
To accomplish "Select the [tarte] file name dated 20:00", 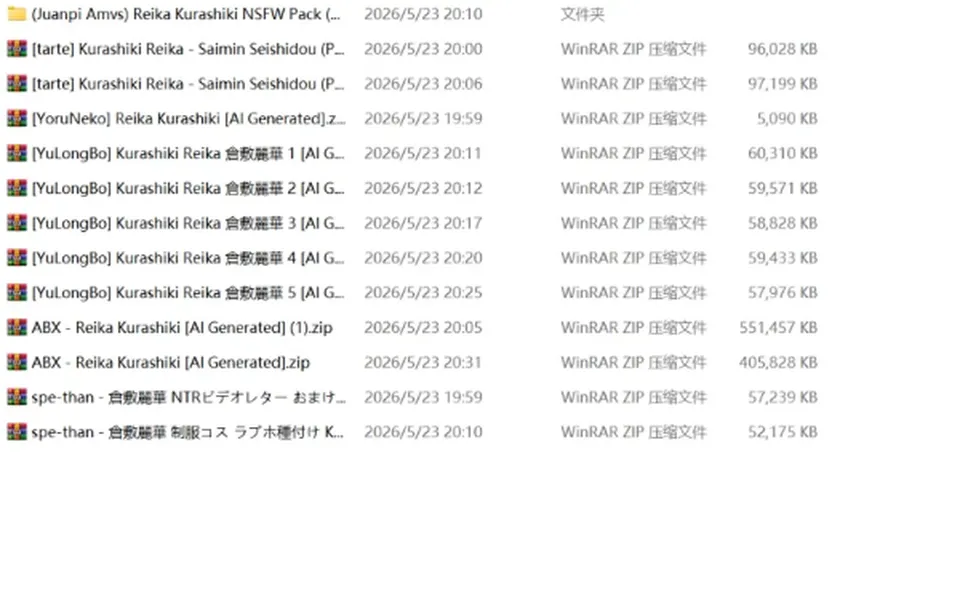I will coord(188,48).
